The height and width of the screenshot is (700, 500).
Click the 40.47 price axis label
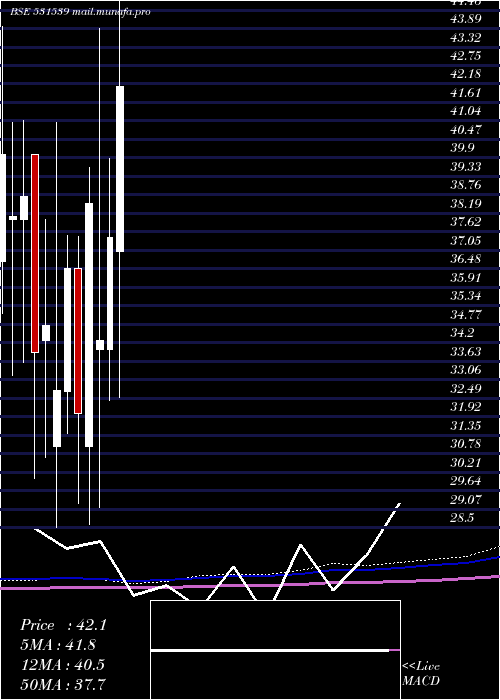[x=466, y=130]
